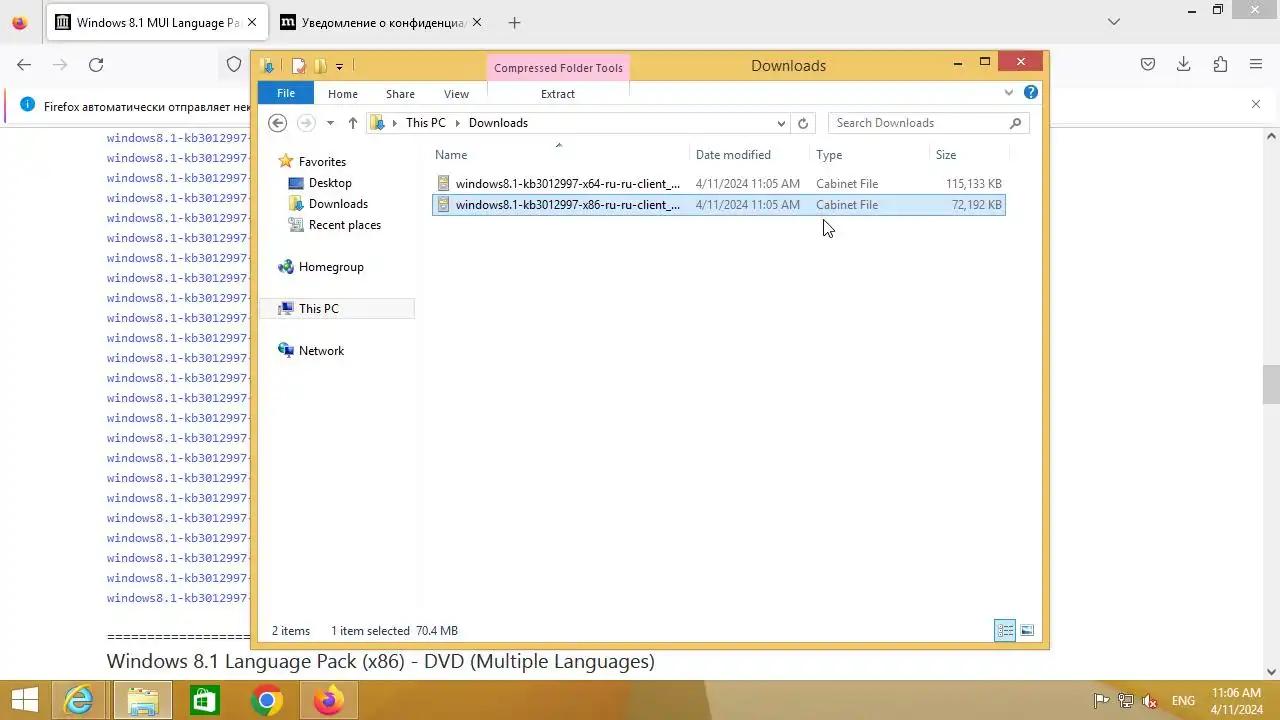Viewport: 1280px width, 720px height.
Task: Select Network in navigation pane
Action: pyautogui.click(x=321, y=351)
